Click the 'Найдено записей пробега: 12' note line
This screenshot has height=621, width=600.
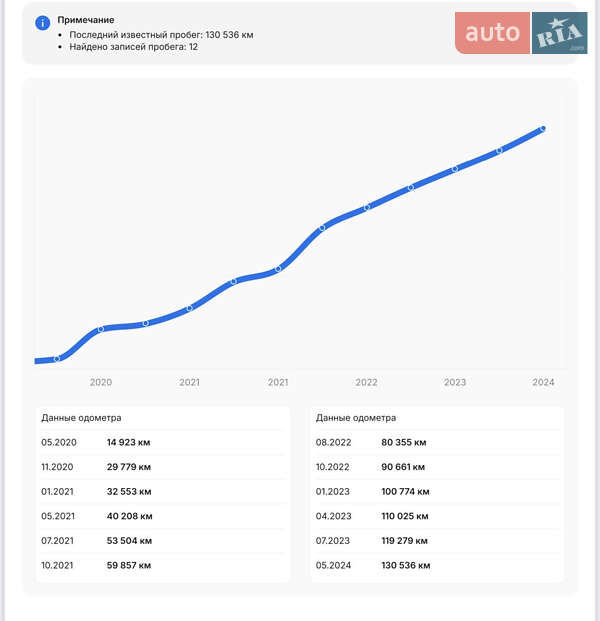133,47
